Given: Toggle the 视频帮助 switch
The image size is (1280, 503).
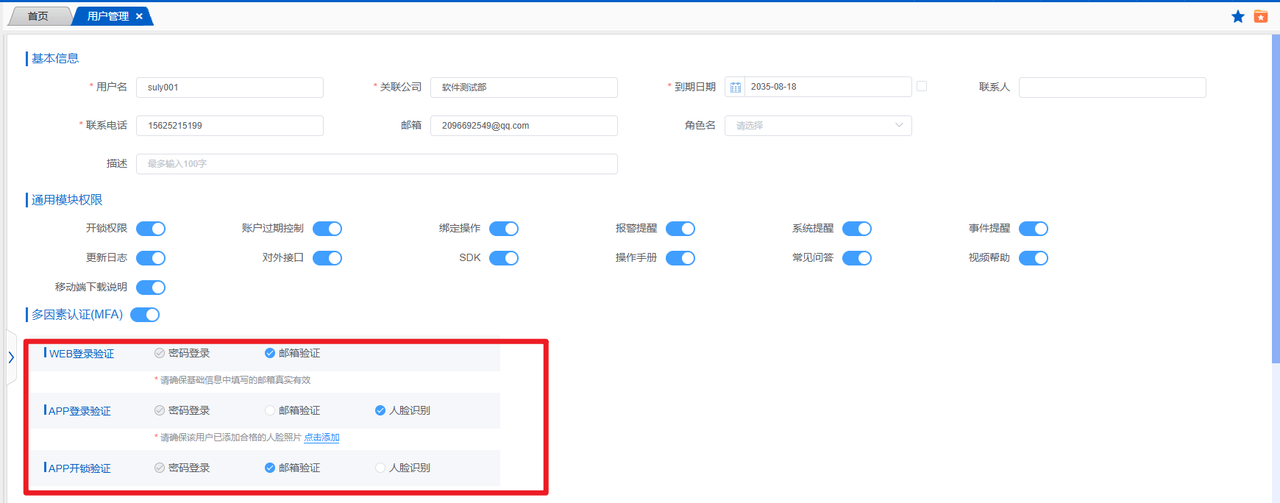Looking at the screenshot, I should [x=1033, y=258].
